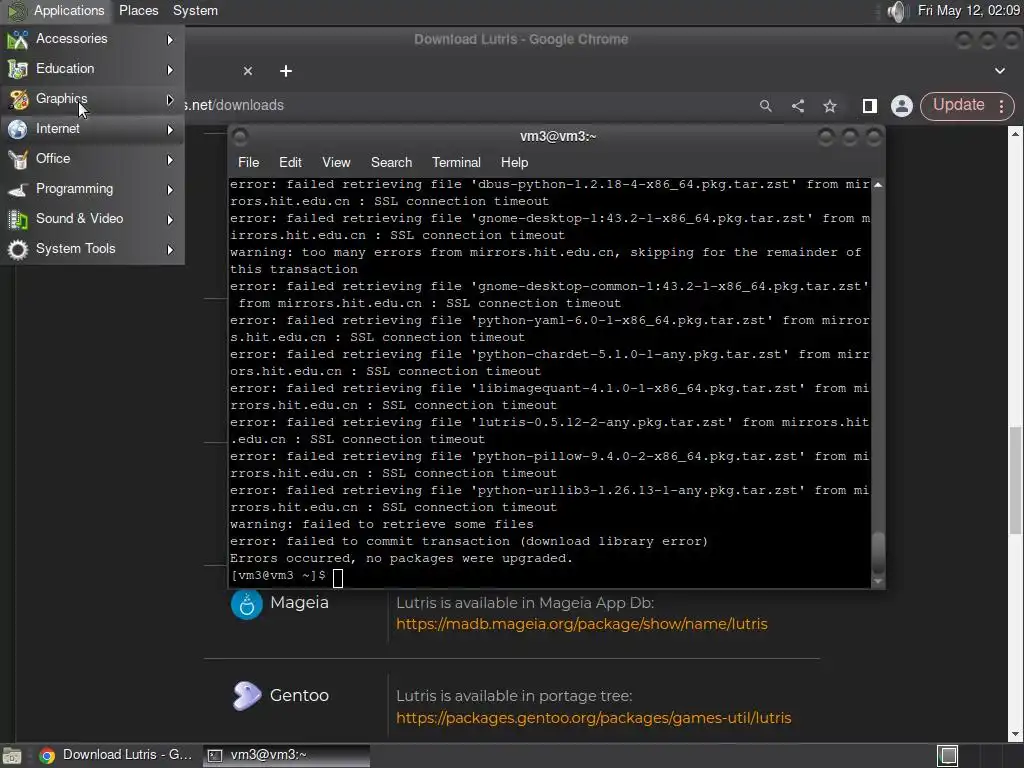Expand System Tools submenu arrow
The width and height of the screenshot is (1024, 768).
(x=170, y=250)
